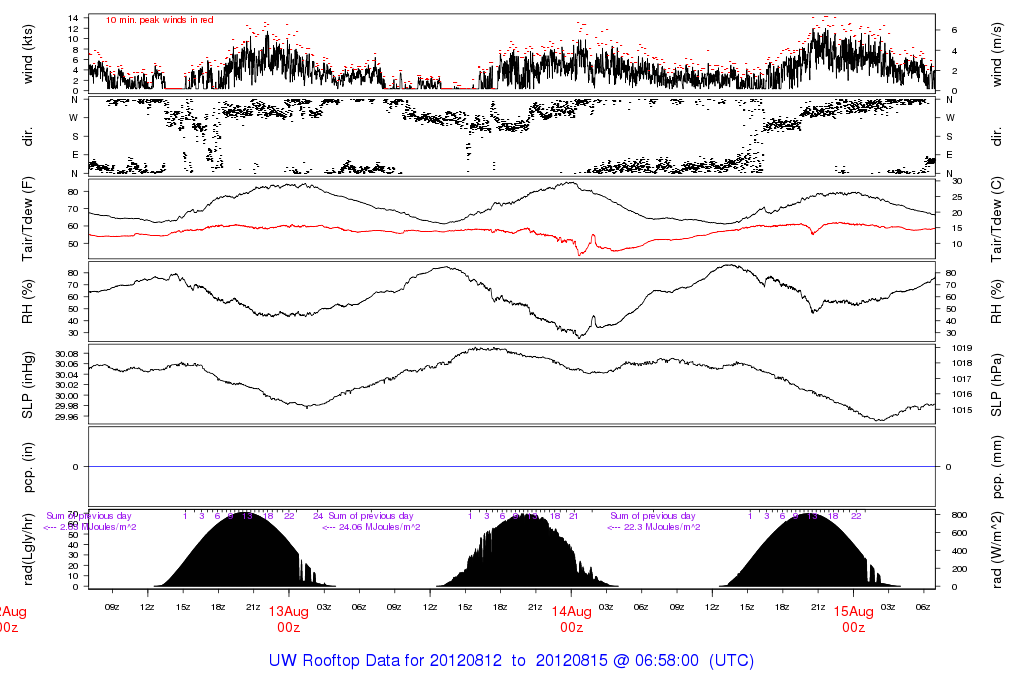Select the 14Aug 00z date marker

(571, 620)
